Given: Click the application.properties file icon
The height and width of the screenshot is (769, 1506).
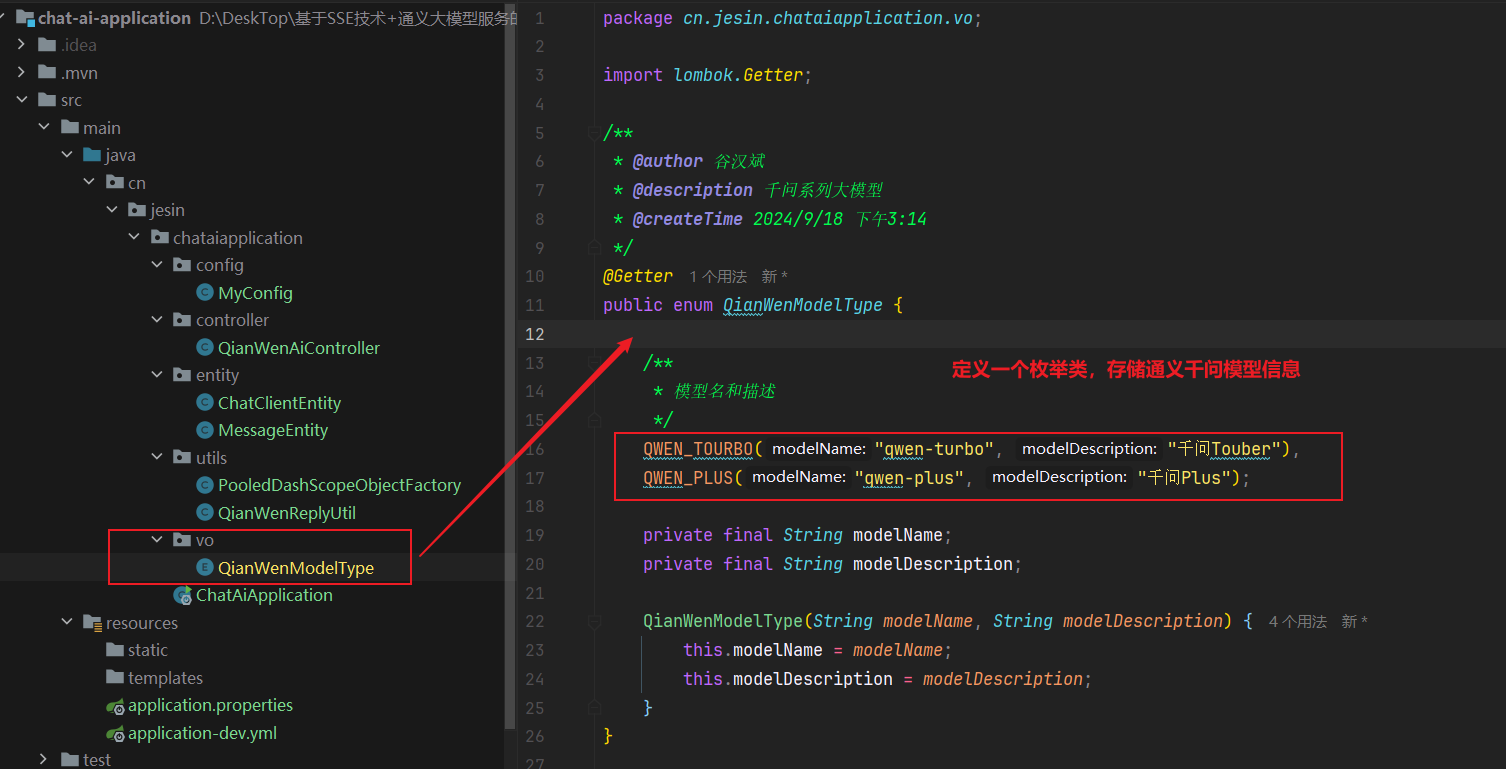Looking at the screenshot, I should click(x=115, y=706).
